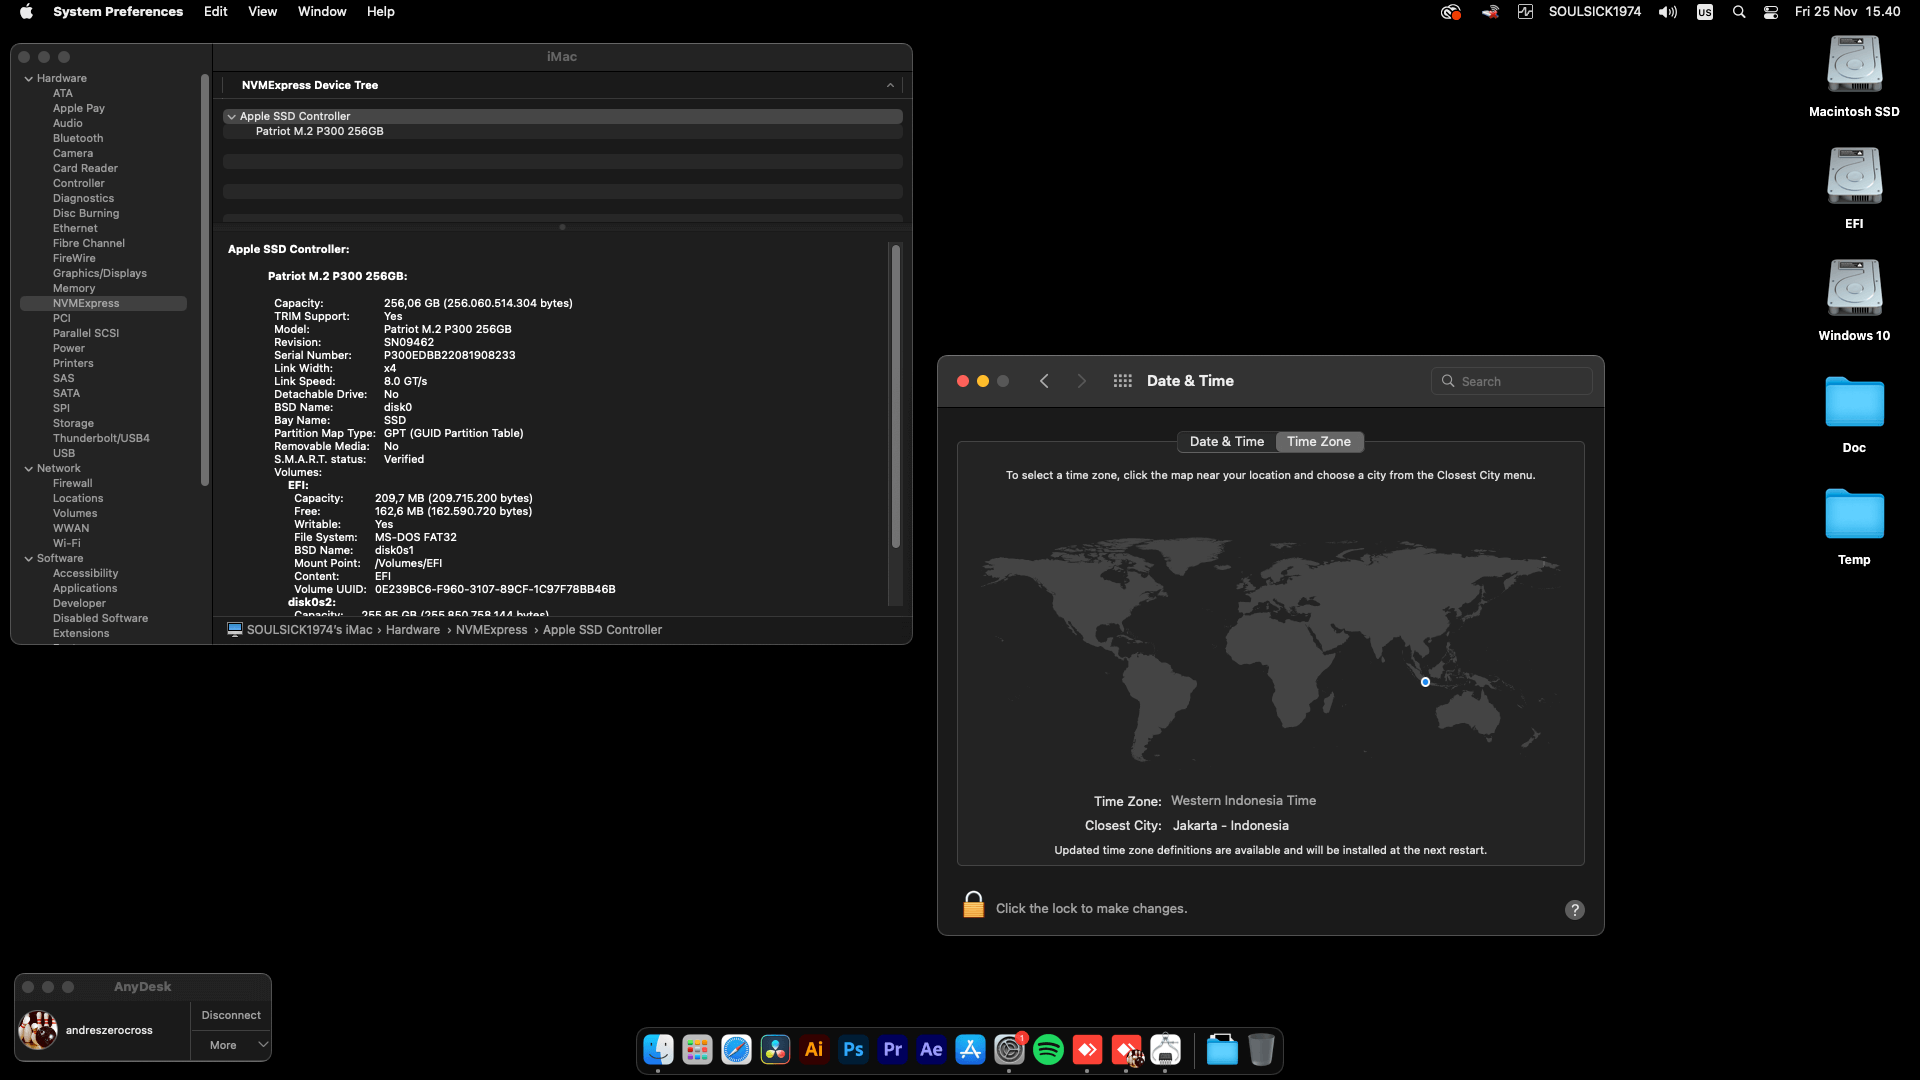Click the Search field in Date & Time
The height and width of the screenshot is (1080, 1920).
(x=1512, y=381)
